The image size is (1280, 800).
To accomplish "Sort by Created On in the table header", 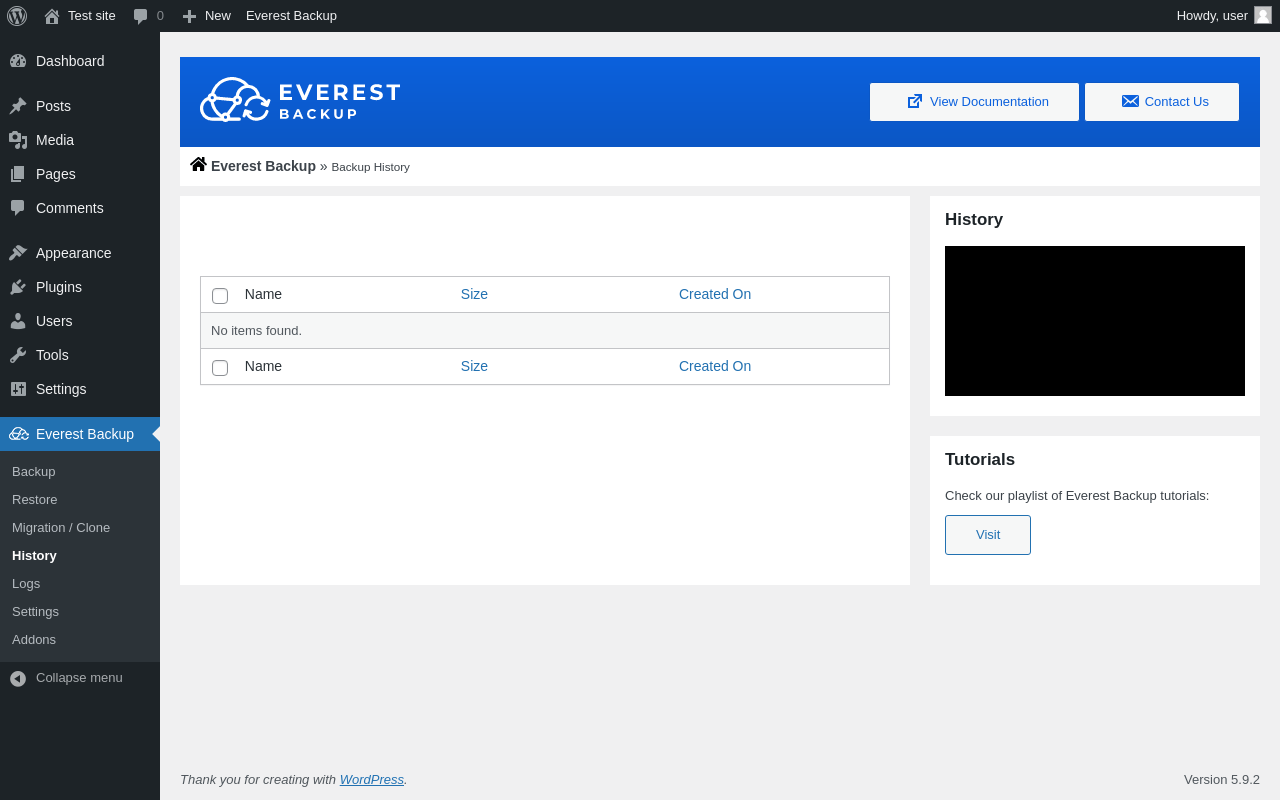I will [x=715, y=294].
